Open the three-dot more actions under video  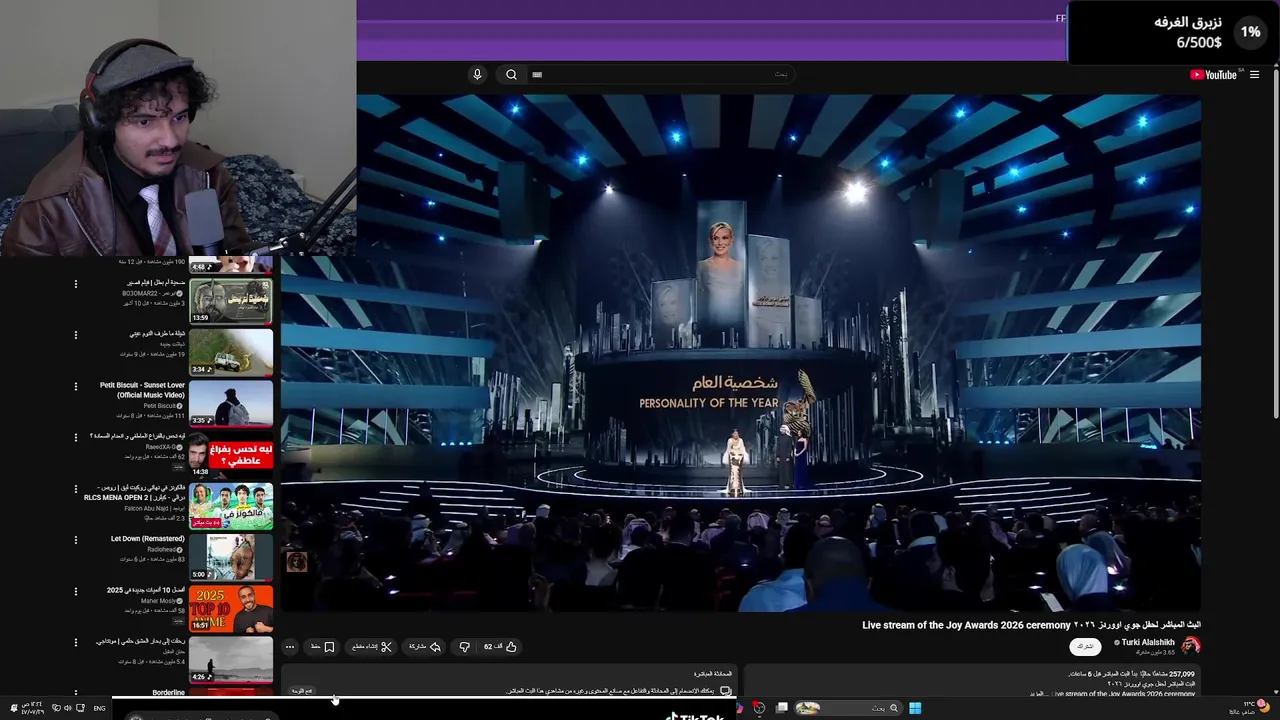(x=289, y=647)
